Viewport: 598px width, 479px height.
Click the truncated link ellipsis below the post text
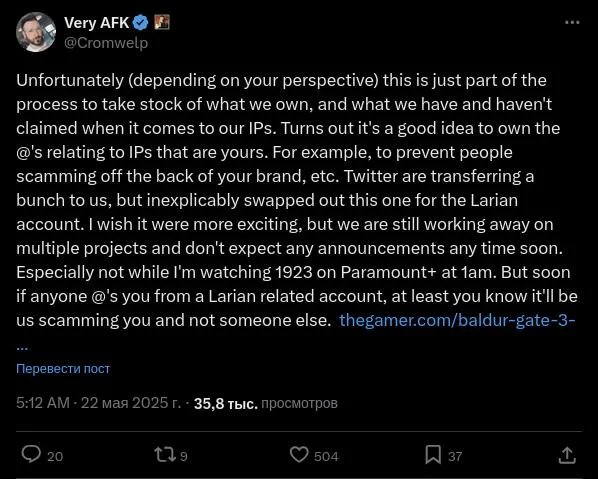click(22, 348)
